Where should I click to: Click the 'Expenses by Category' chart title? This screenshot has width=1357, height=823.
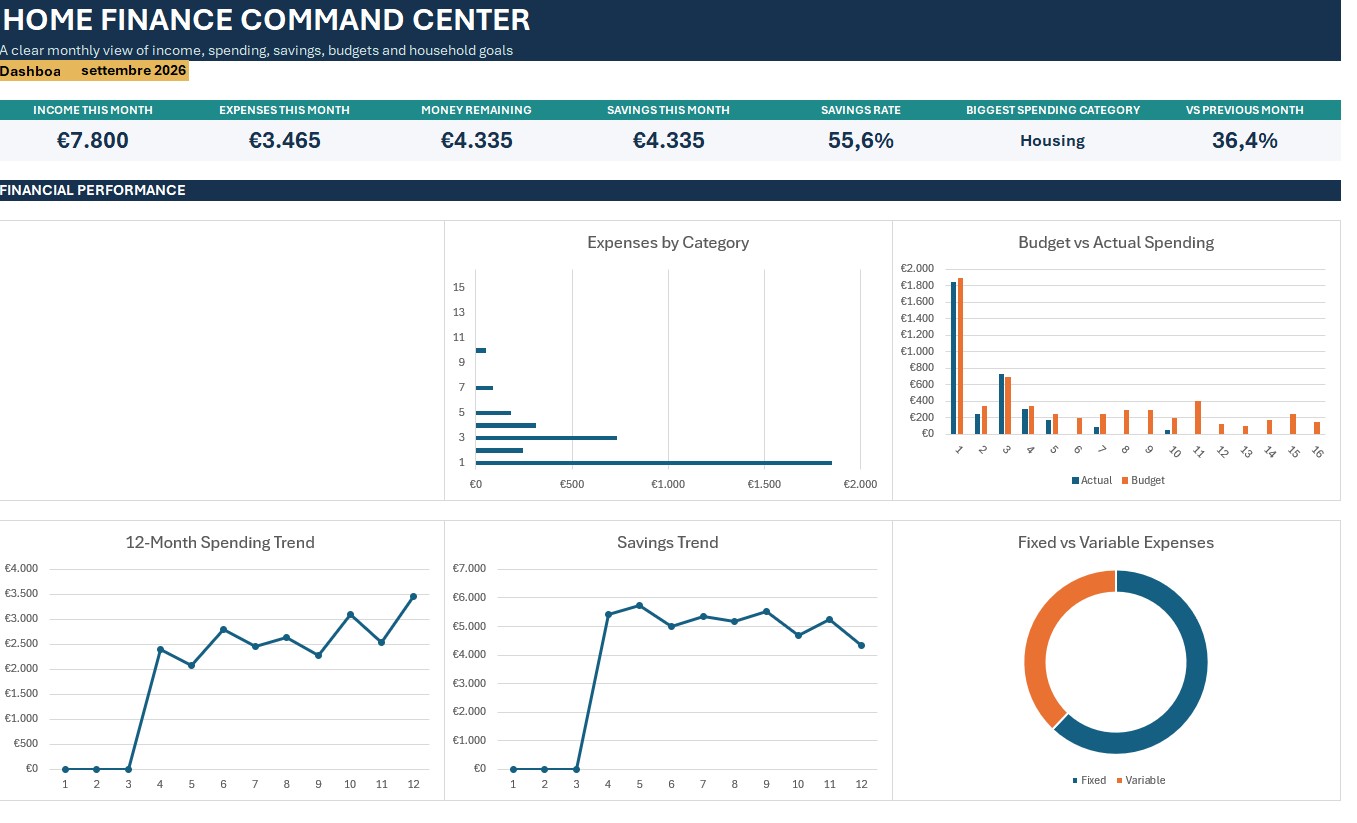click(668, 242)
